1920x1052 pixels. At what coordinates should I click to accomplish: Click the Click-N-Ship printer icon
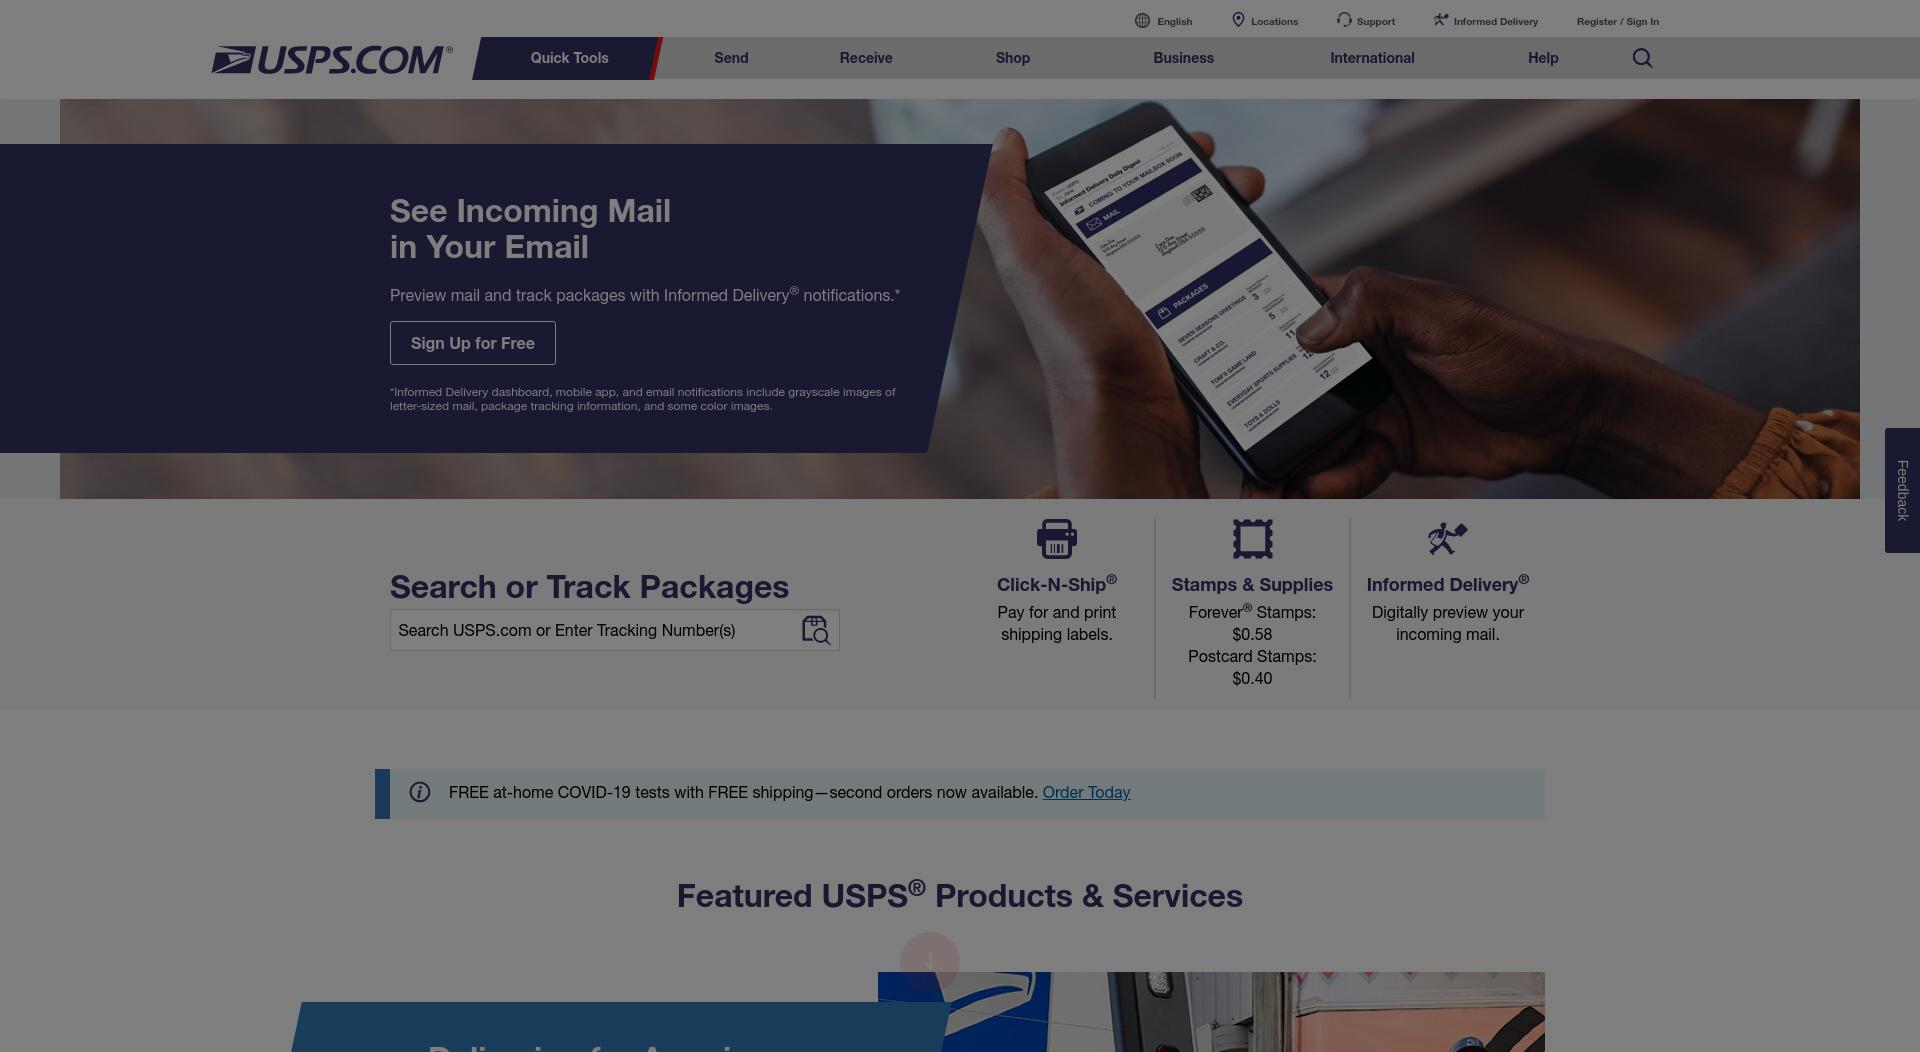coord(1057,539)
